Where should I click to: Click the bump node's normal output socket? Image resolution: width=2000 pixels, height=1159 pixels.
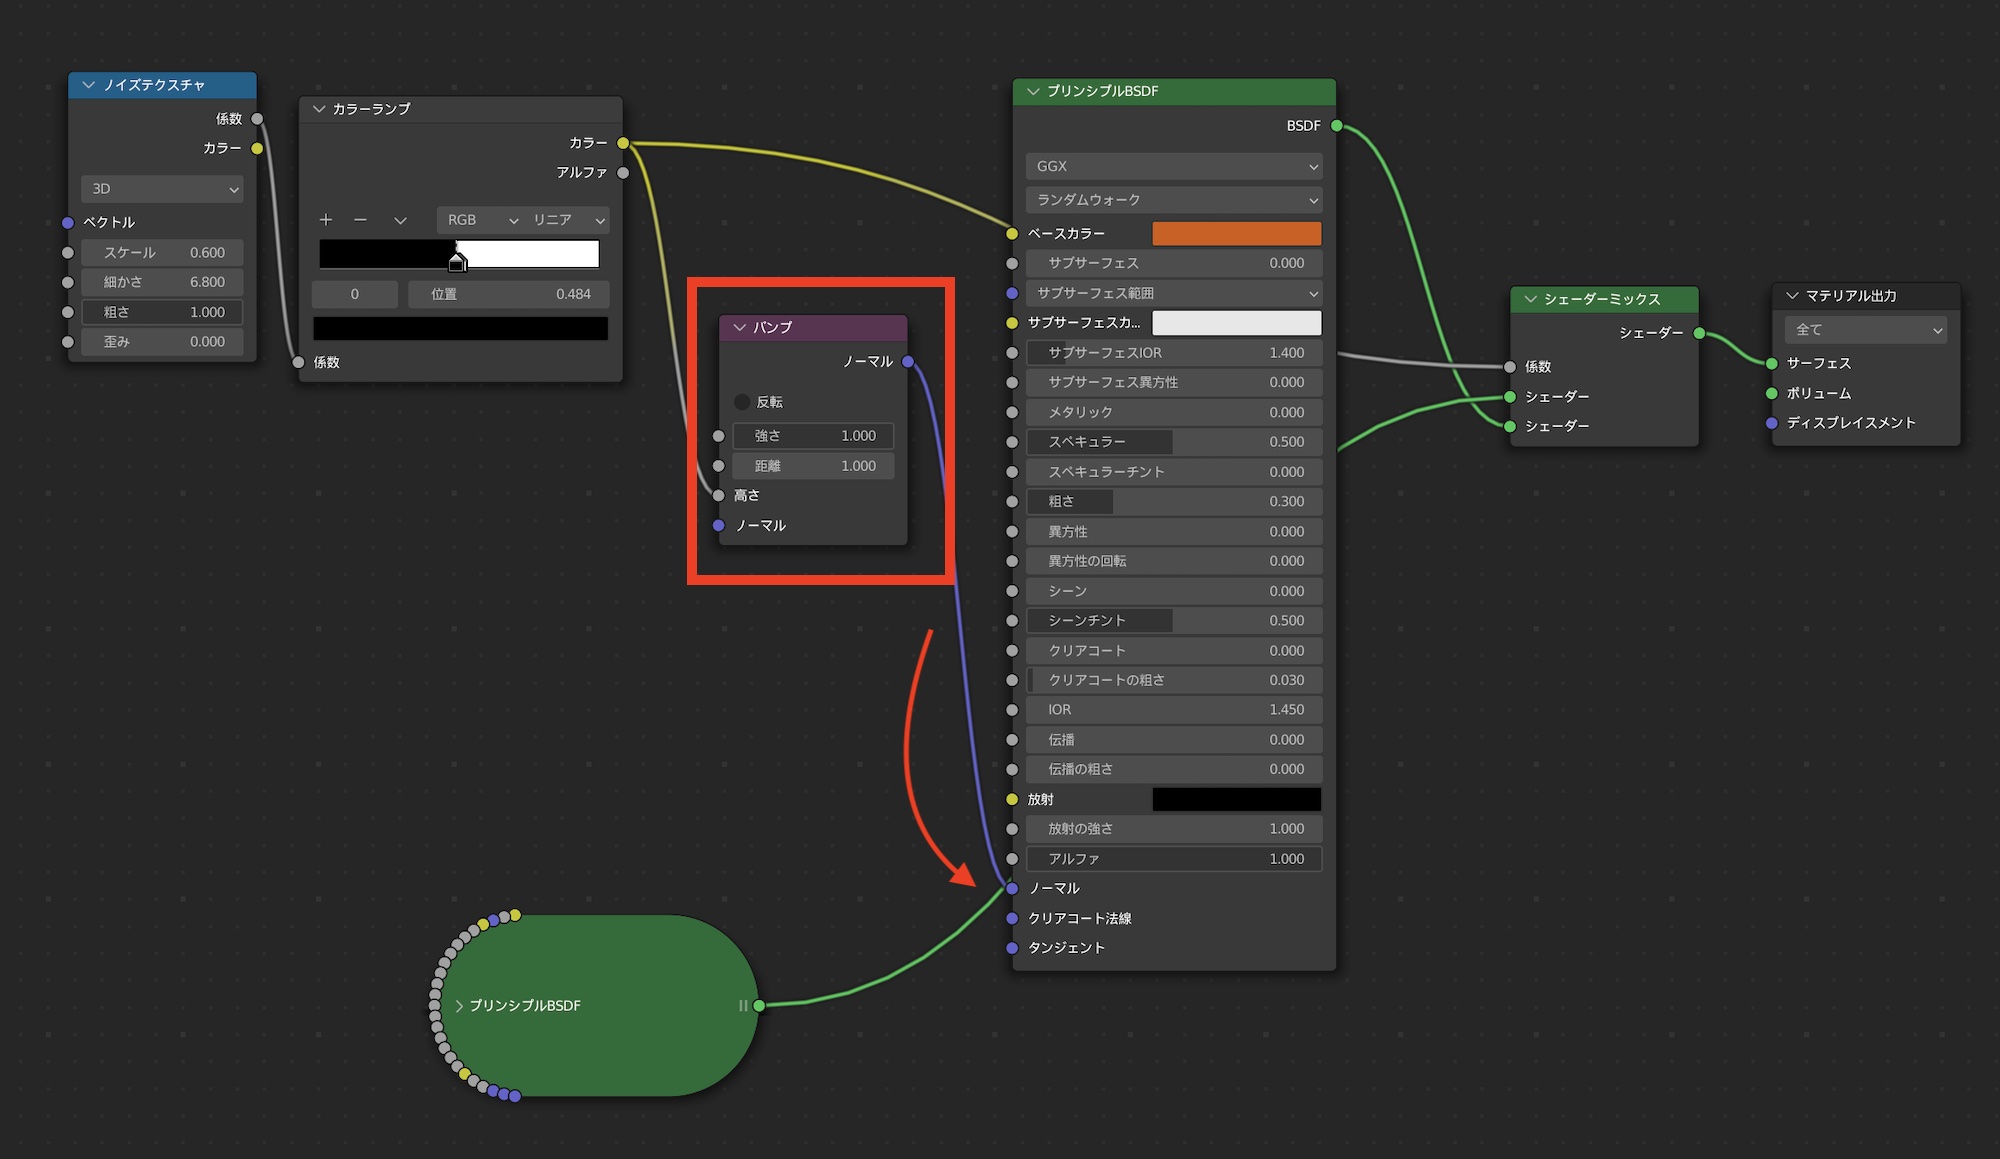(x=908, y=362)
